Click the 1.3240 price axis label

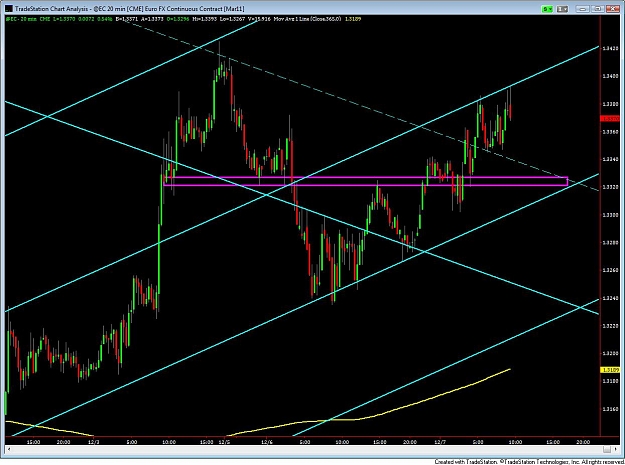pyautogui.click(x=610, y=298)
